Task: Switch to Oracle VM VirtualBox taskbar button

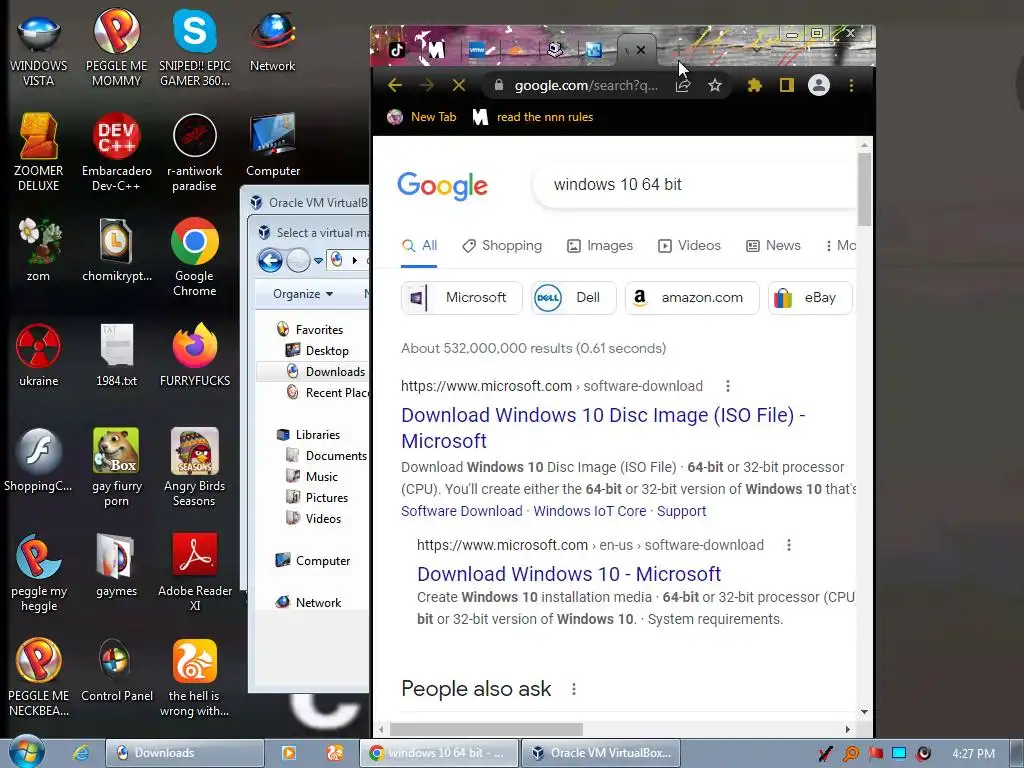Action: [601, 753]
